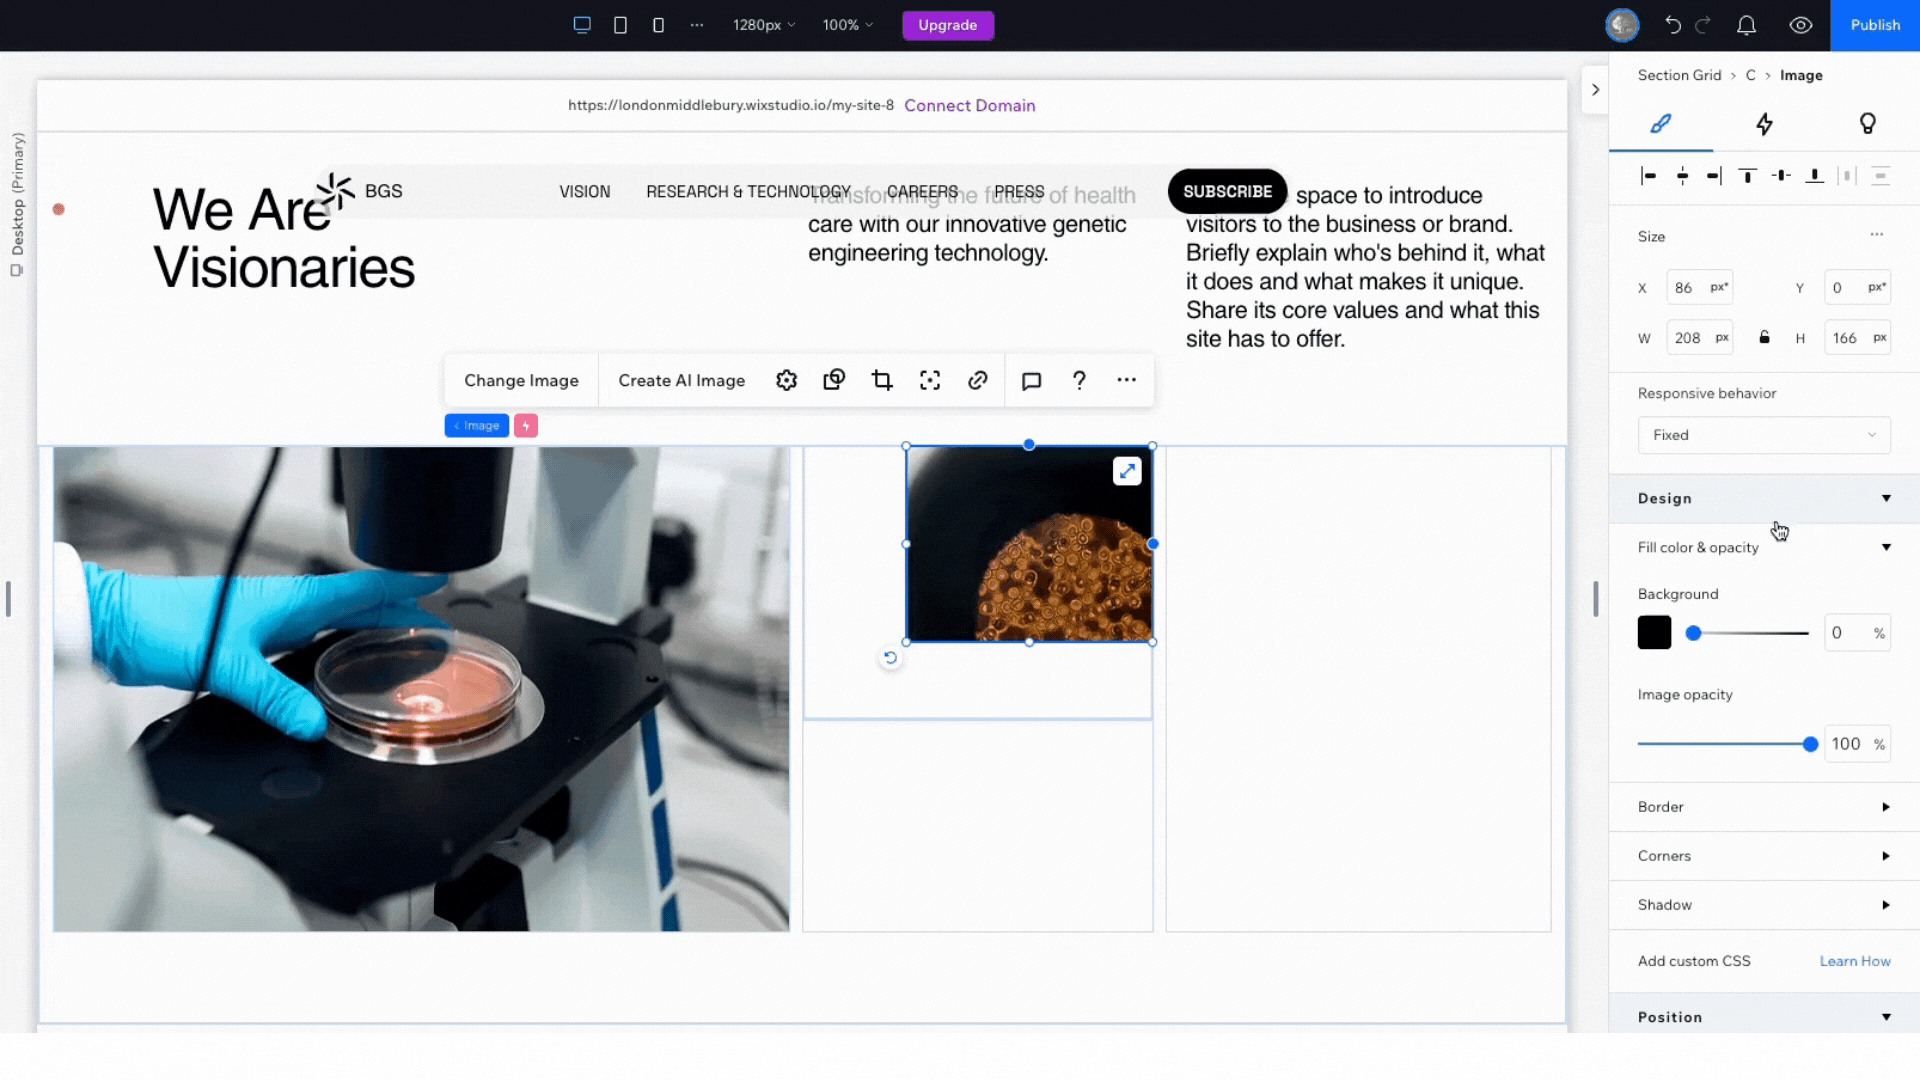The image size is (1920, 1080).
Task: Select the microscope image on canvas
Action: coord(421,689)
